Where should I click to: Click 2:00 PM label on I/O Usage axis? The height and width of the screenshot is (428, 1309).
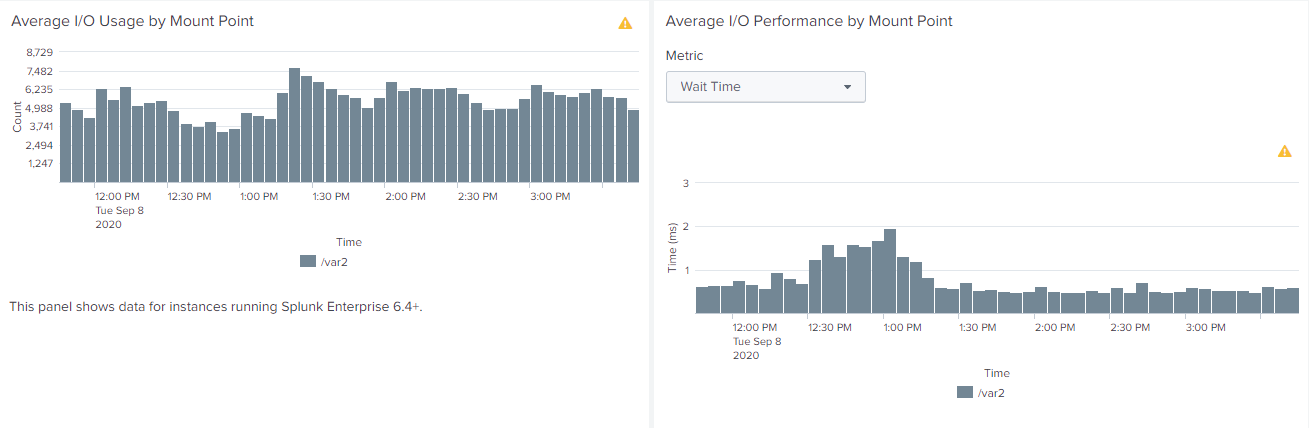[405, 197]
